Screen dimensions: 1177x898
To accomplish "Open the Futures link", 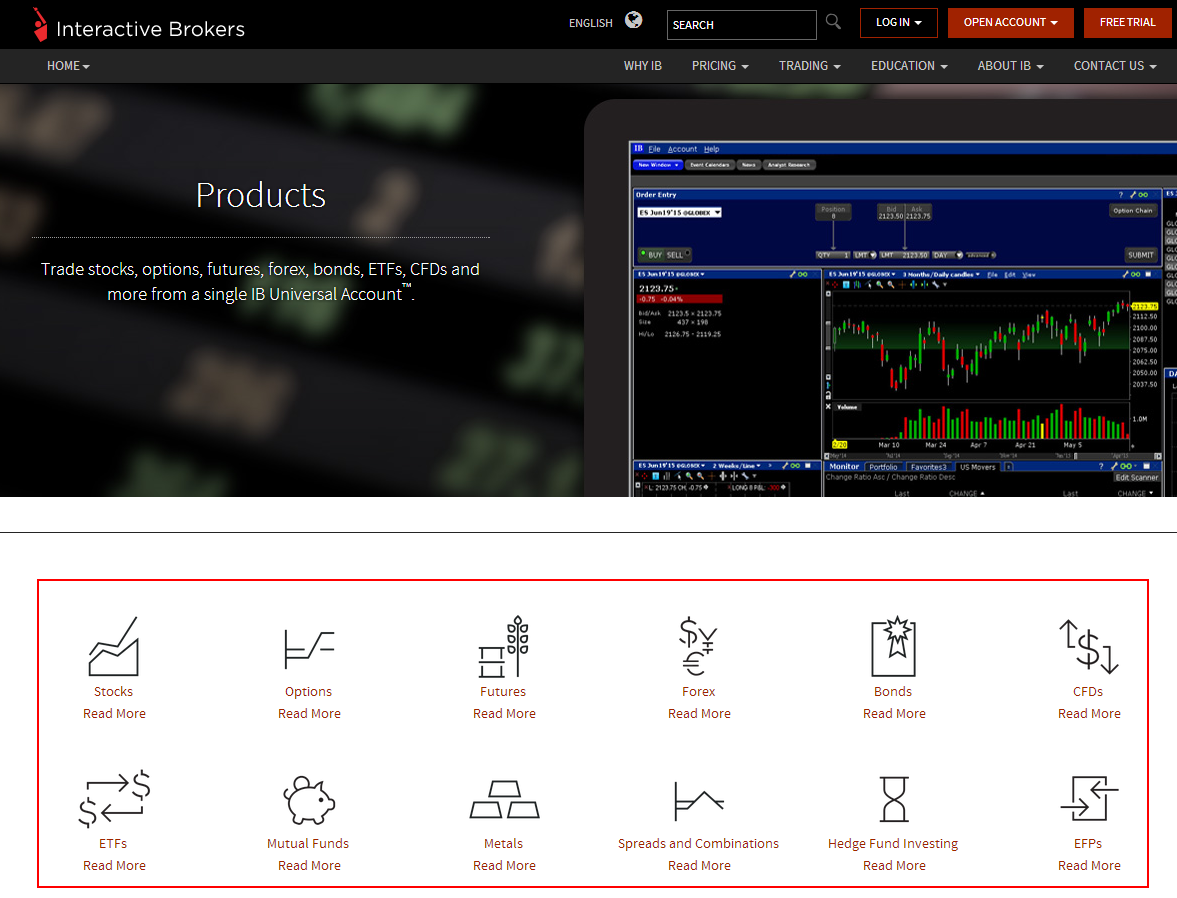I will pos(503,692).
